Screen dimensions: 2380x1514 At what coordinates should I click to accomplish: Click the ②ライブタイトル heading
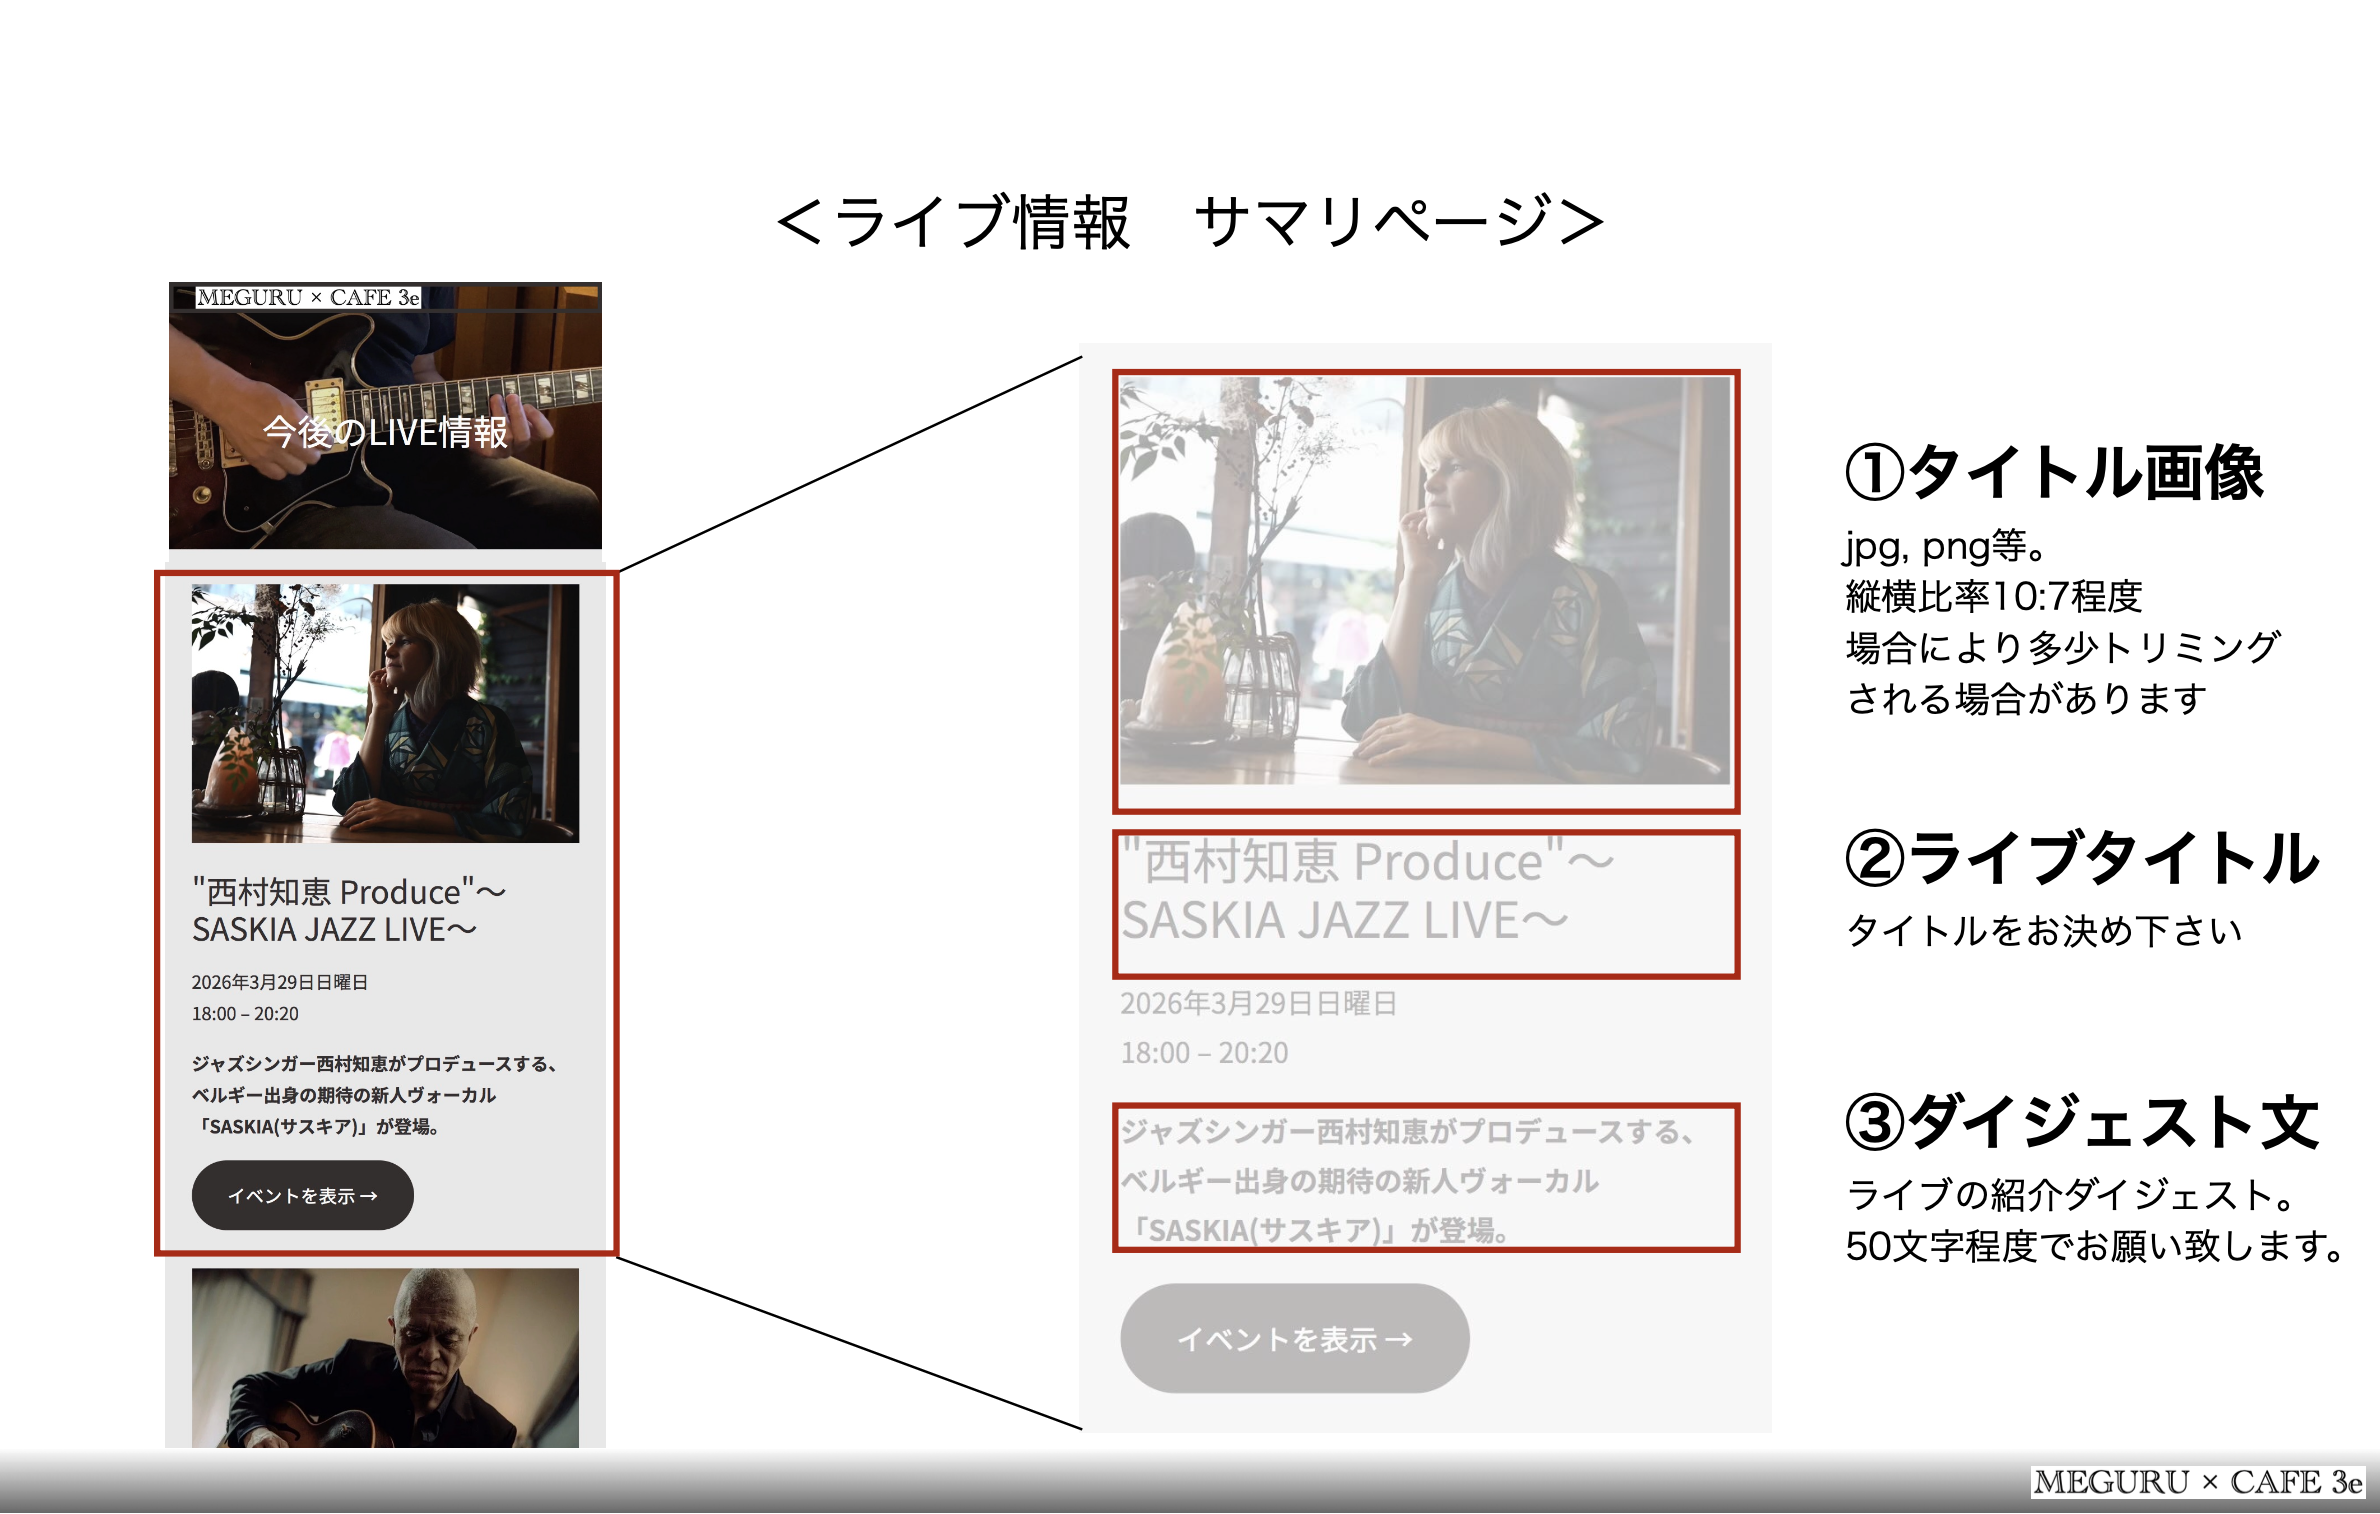[2080, 858]
